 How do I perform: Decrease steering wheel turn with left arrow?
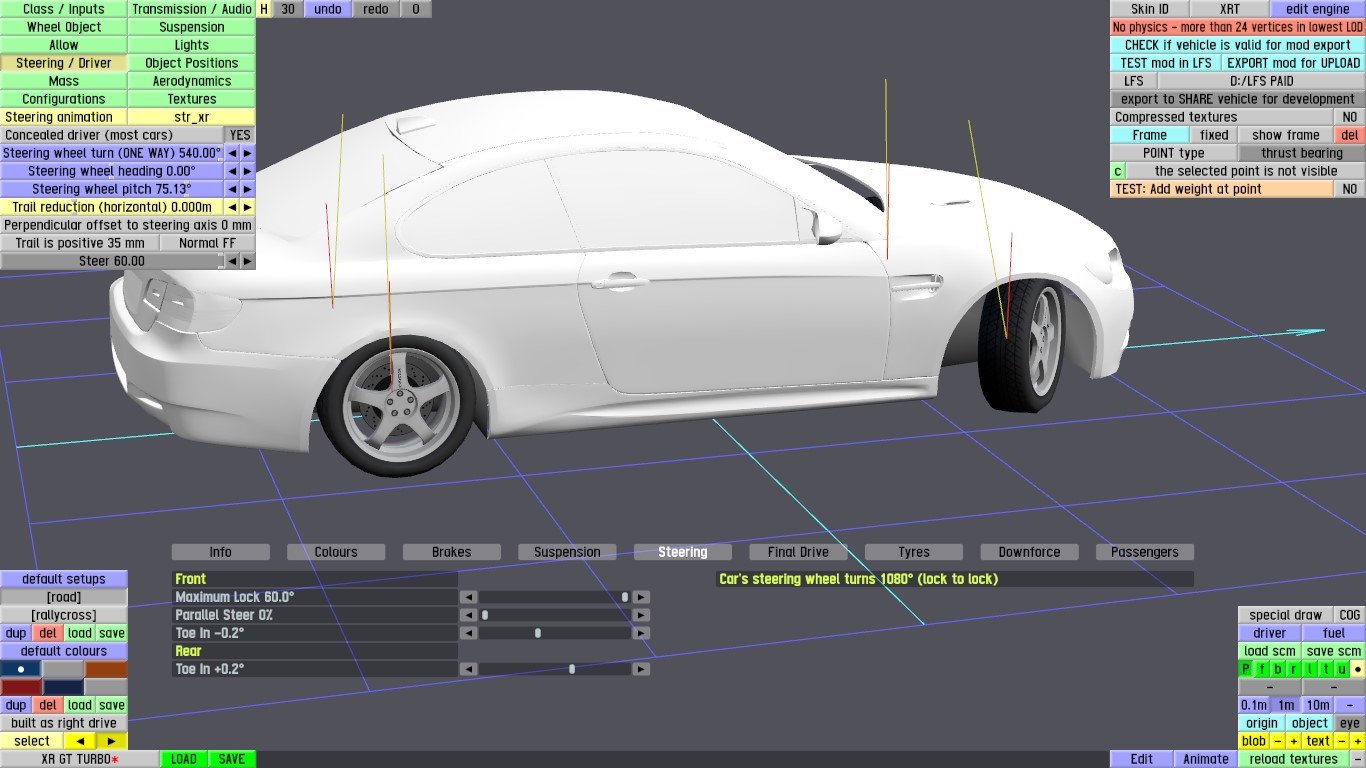click(232, 153)
